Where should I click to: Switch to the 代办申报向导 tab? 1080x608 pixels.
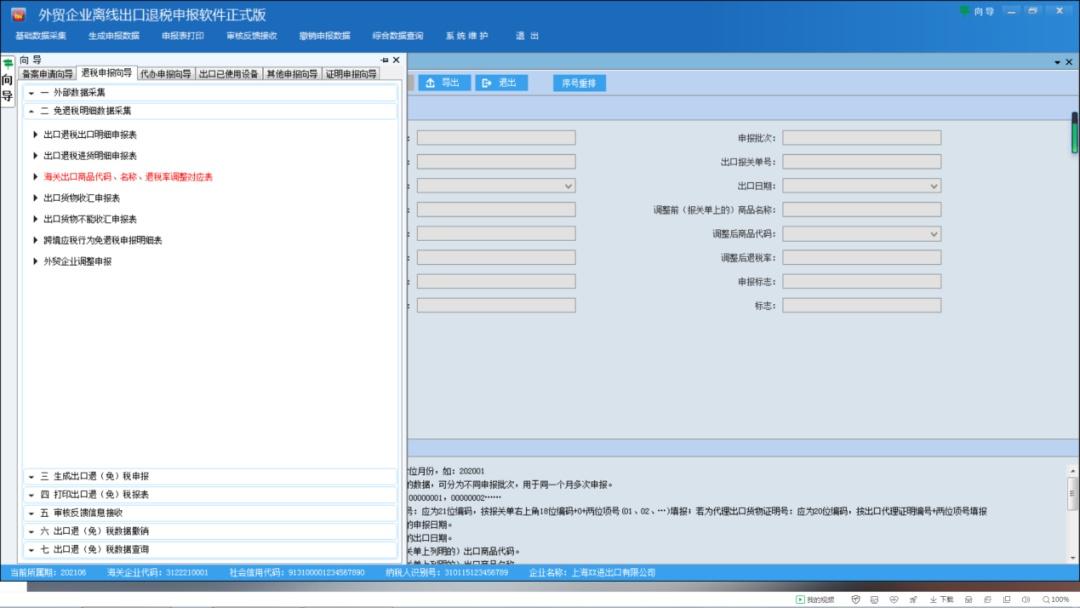(165, 74)
